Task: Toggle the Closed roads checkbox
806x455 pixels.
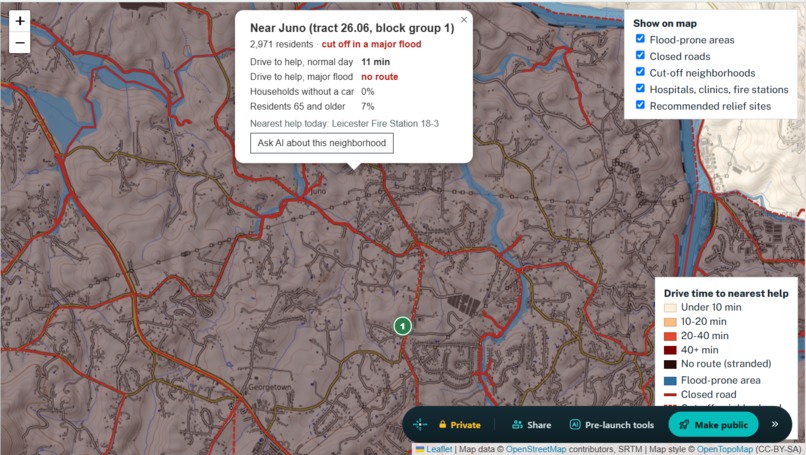Action: pos(640,55)
